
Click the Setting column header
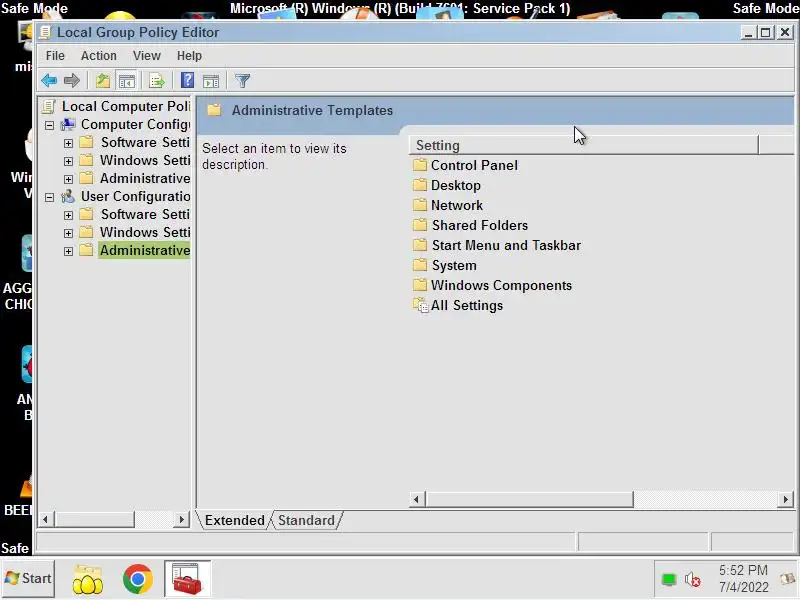(x=584, y=145)
